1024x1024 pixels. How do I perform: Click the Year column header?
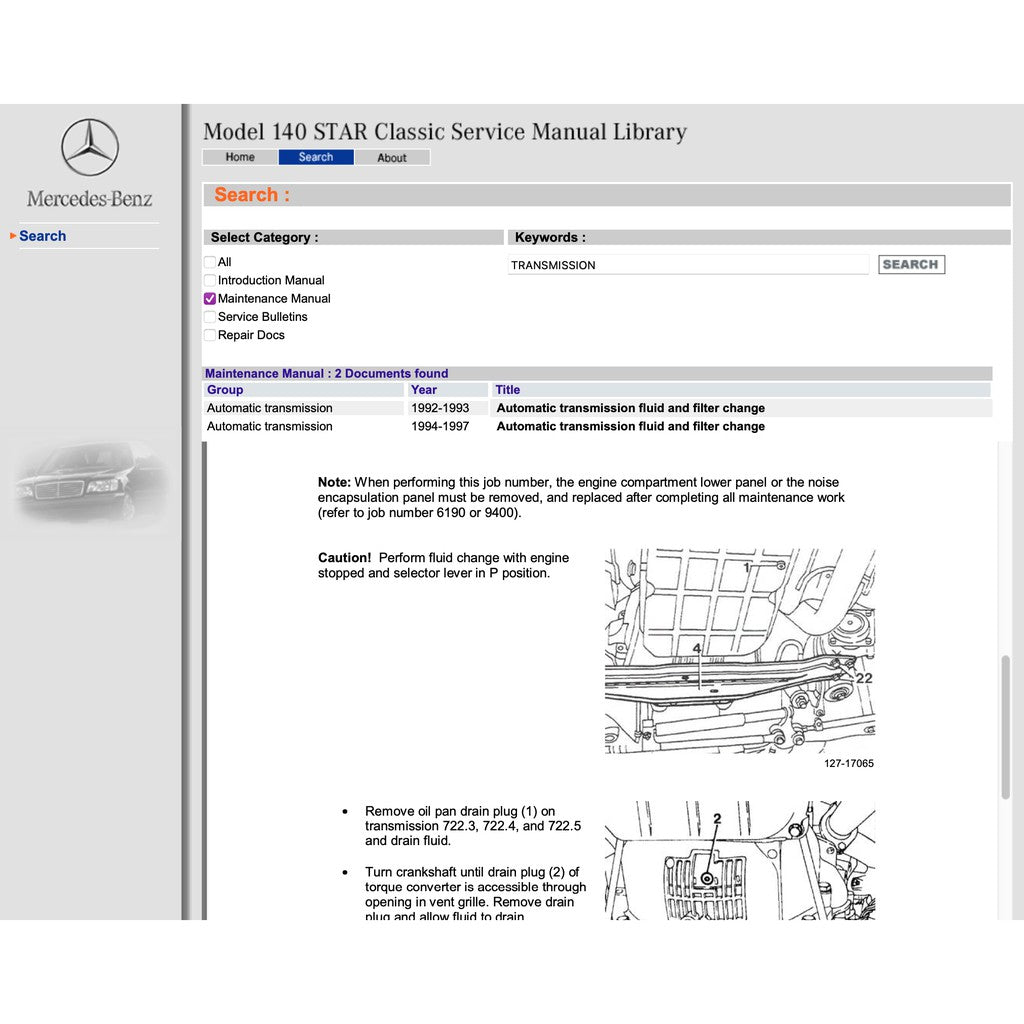pyautogui.click(x=424, y=389)
